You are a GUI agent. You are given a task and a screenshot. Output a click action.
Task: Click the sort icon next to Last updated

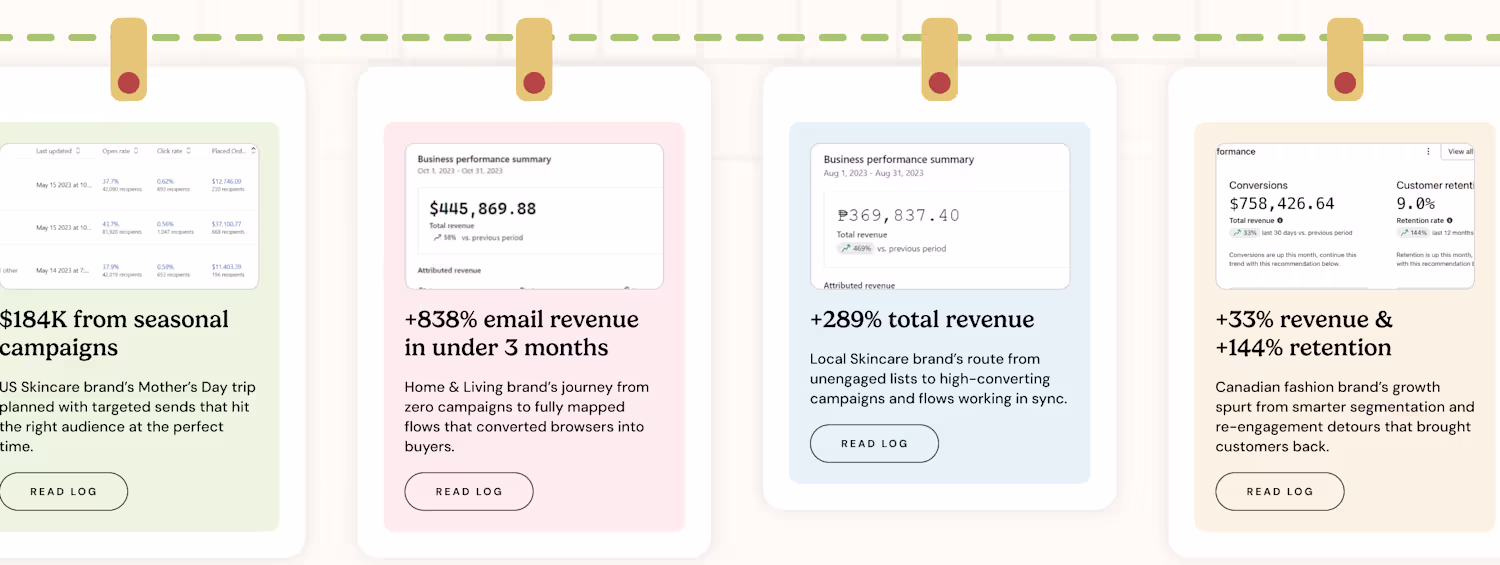(x=79, y=151)
